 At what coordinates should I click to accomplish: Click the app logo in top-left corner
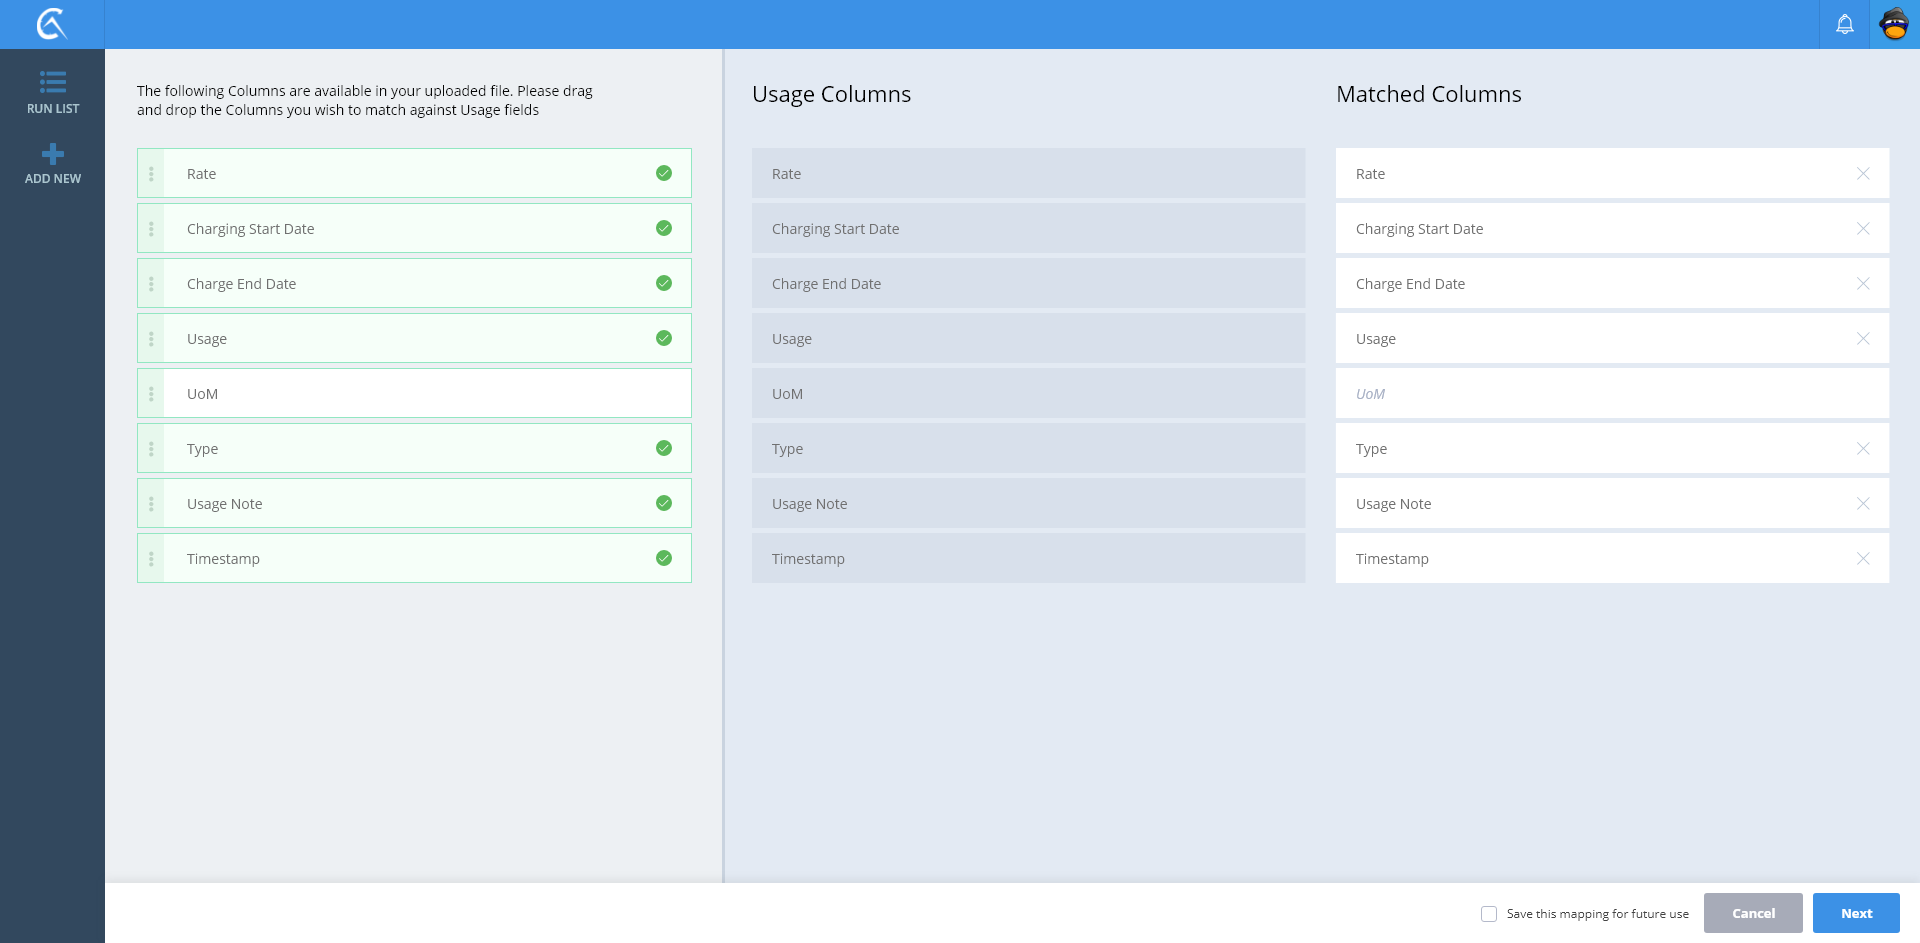52,24
